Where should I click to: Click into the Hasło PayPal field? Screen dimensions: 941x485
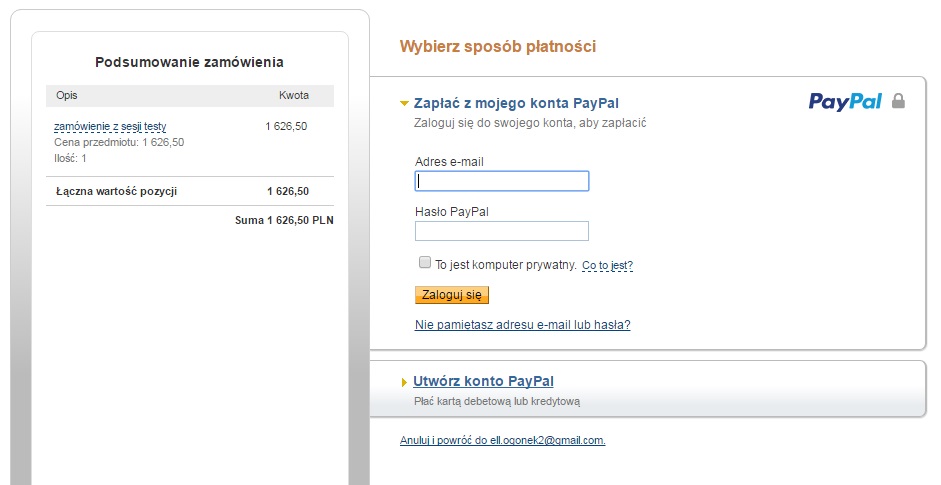tap(501, 231)
